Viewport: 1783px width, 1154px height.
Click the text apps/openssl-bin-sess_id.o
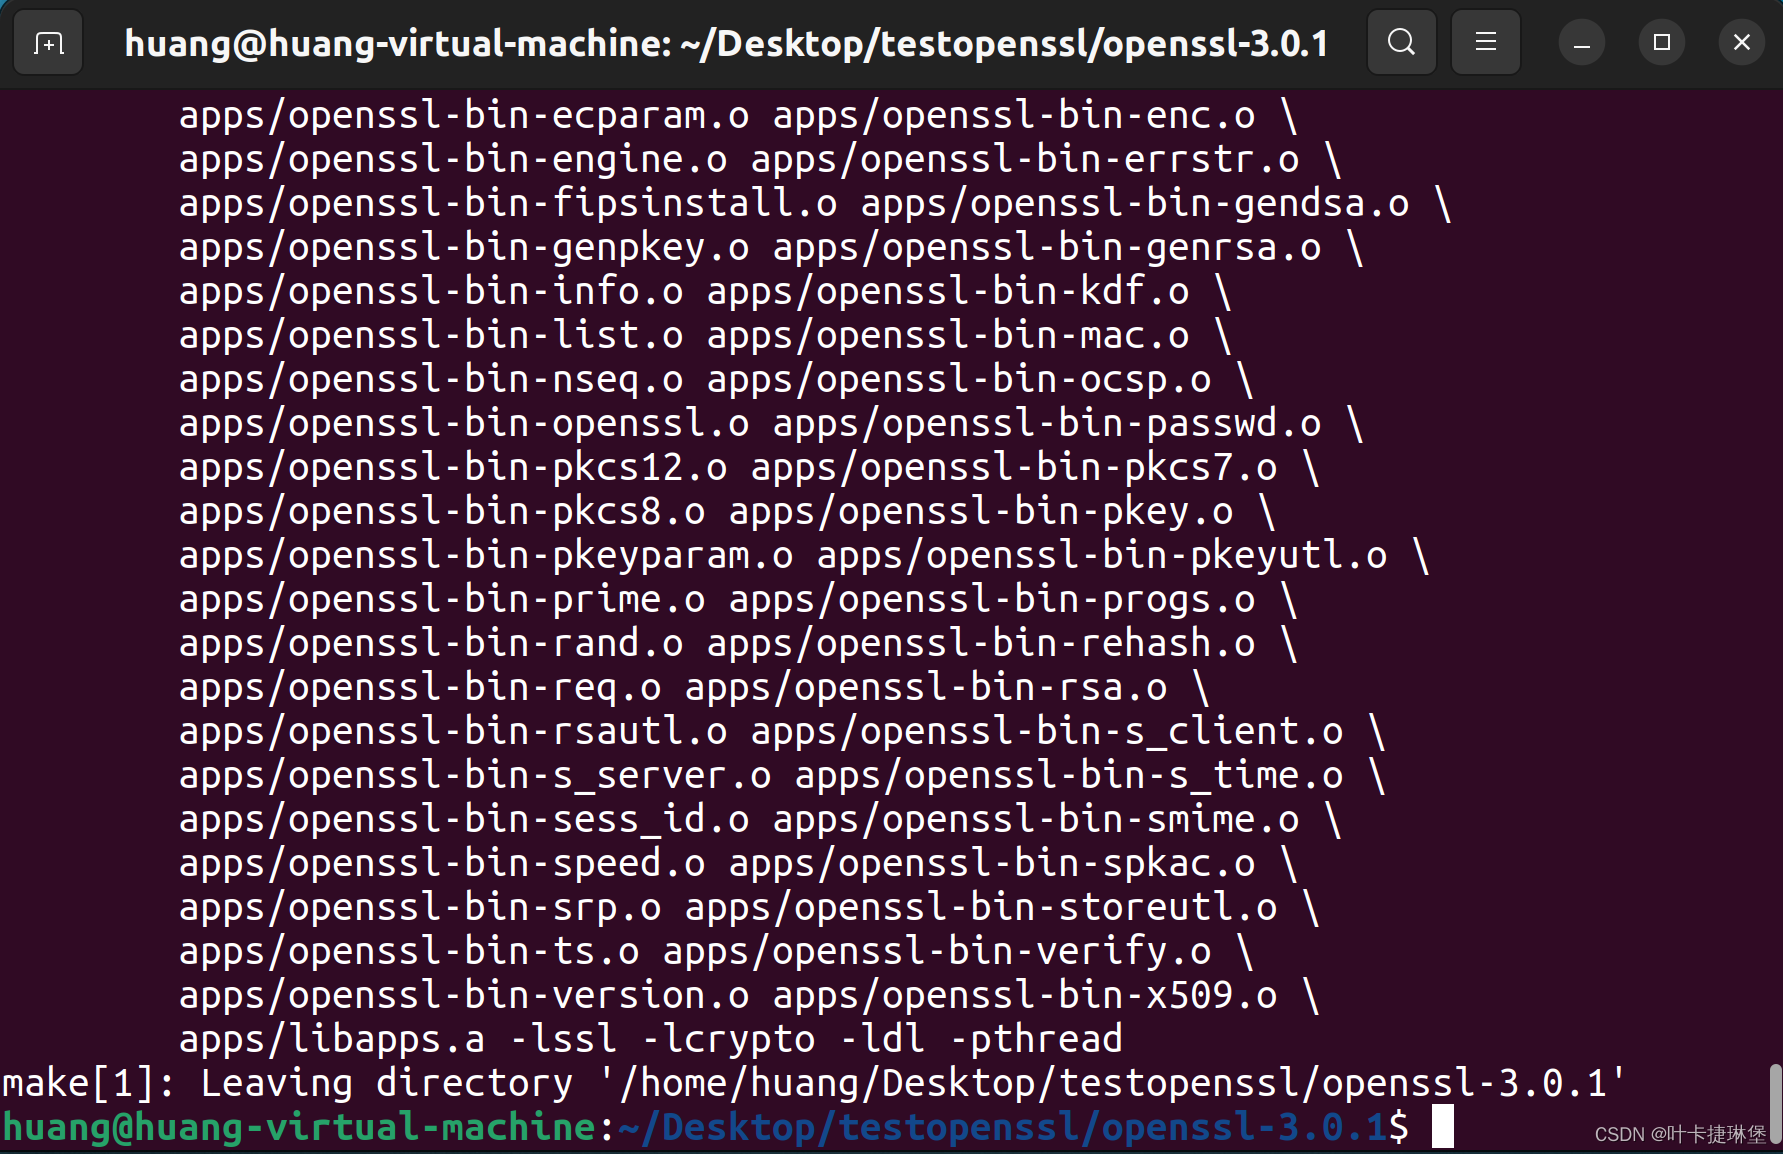(464, 820)
